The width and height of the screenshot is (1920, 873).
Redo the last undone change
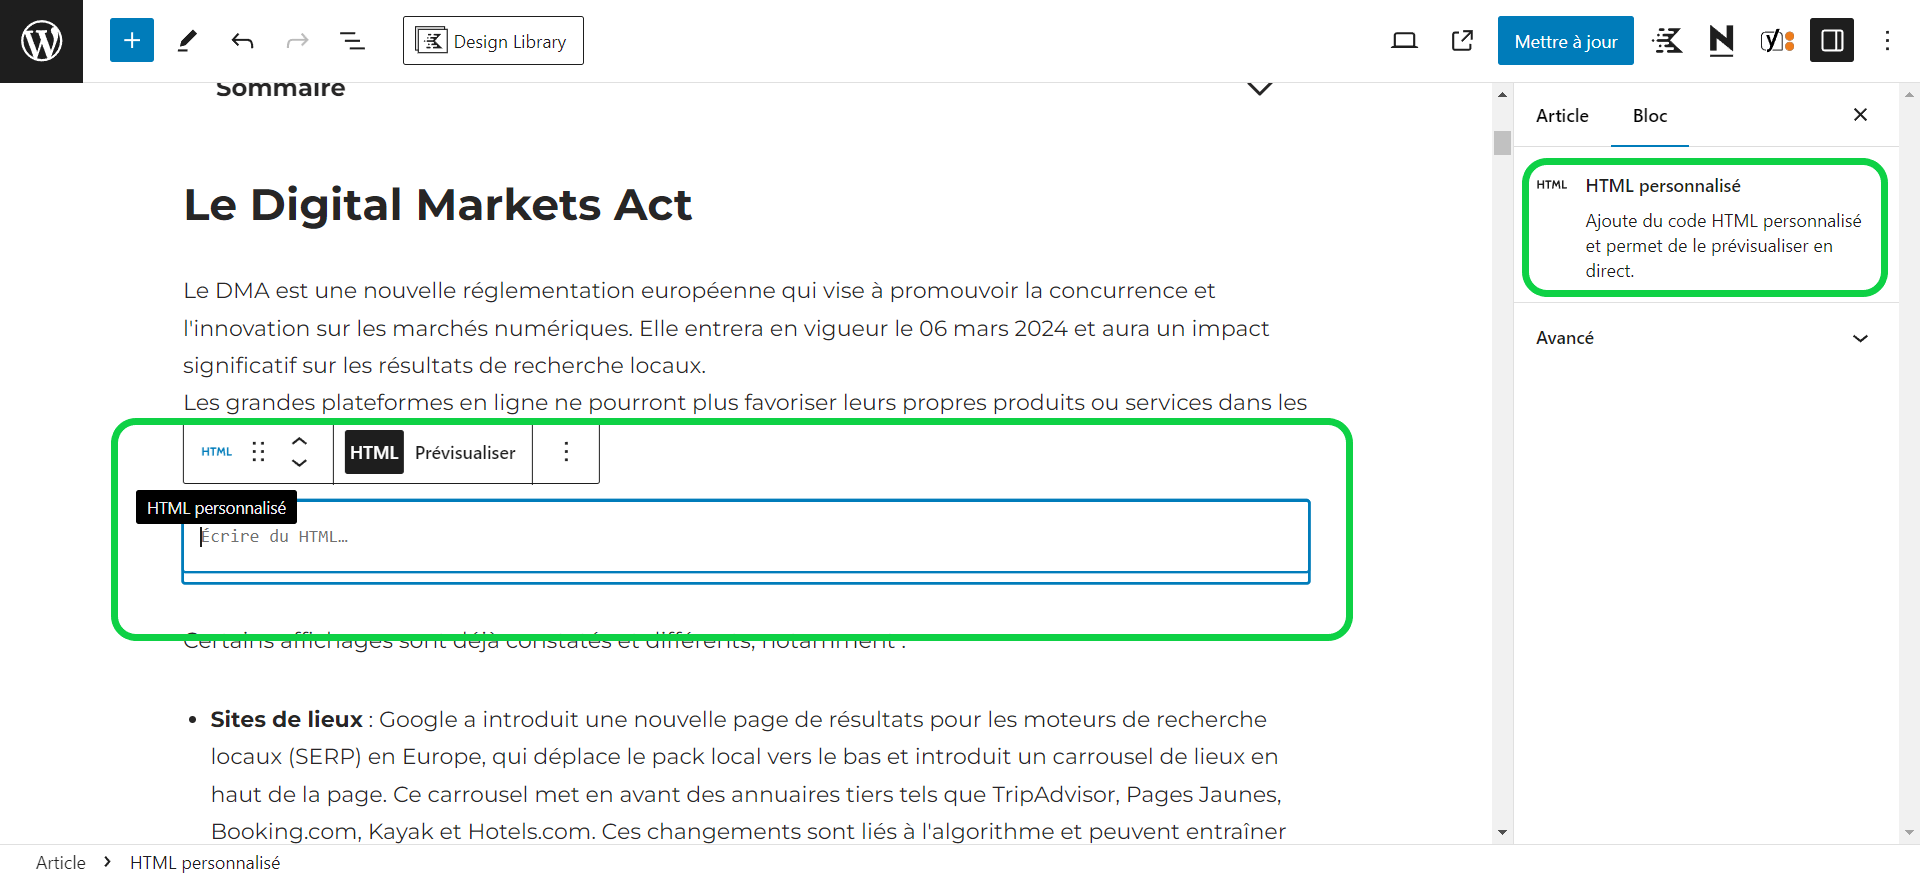(x=297, y=40)
